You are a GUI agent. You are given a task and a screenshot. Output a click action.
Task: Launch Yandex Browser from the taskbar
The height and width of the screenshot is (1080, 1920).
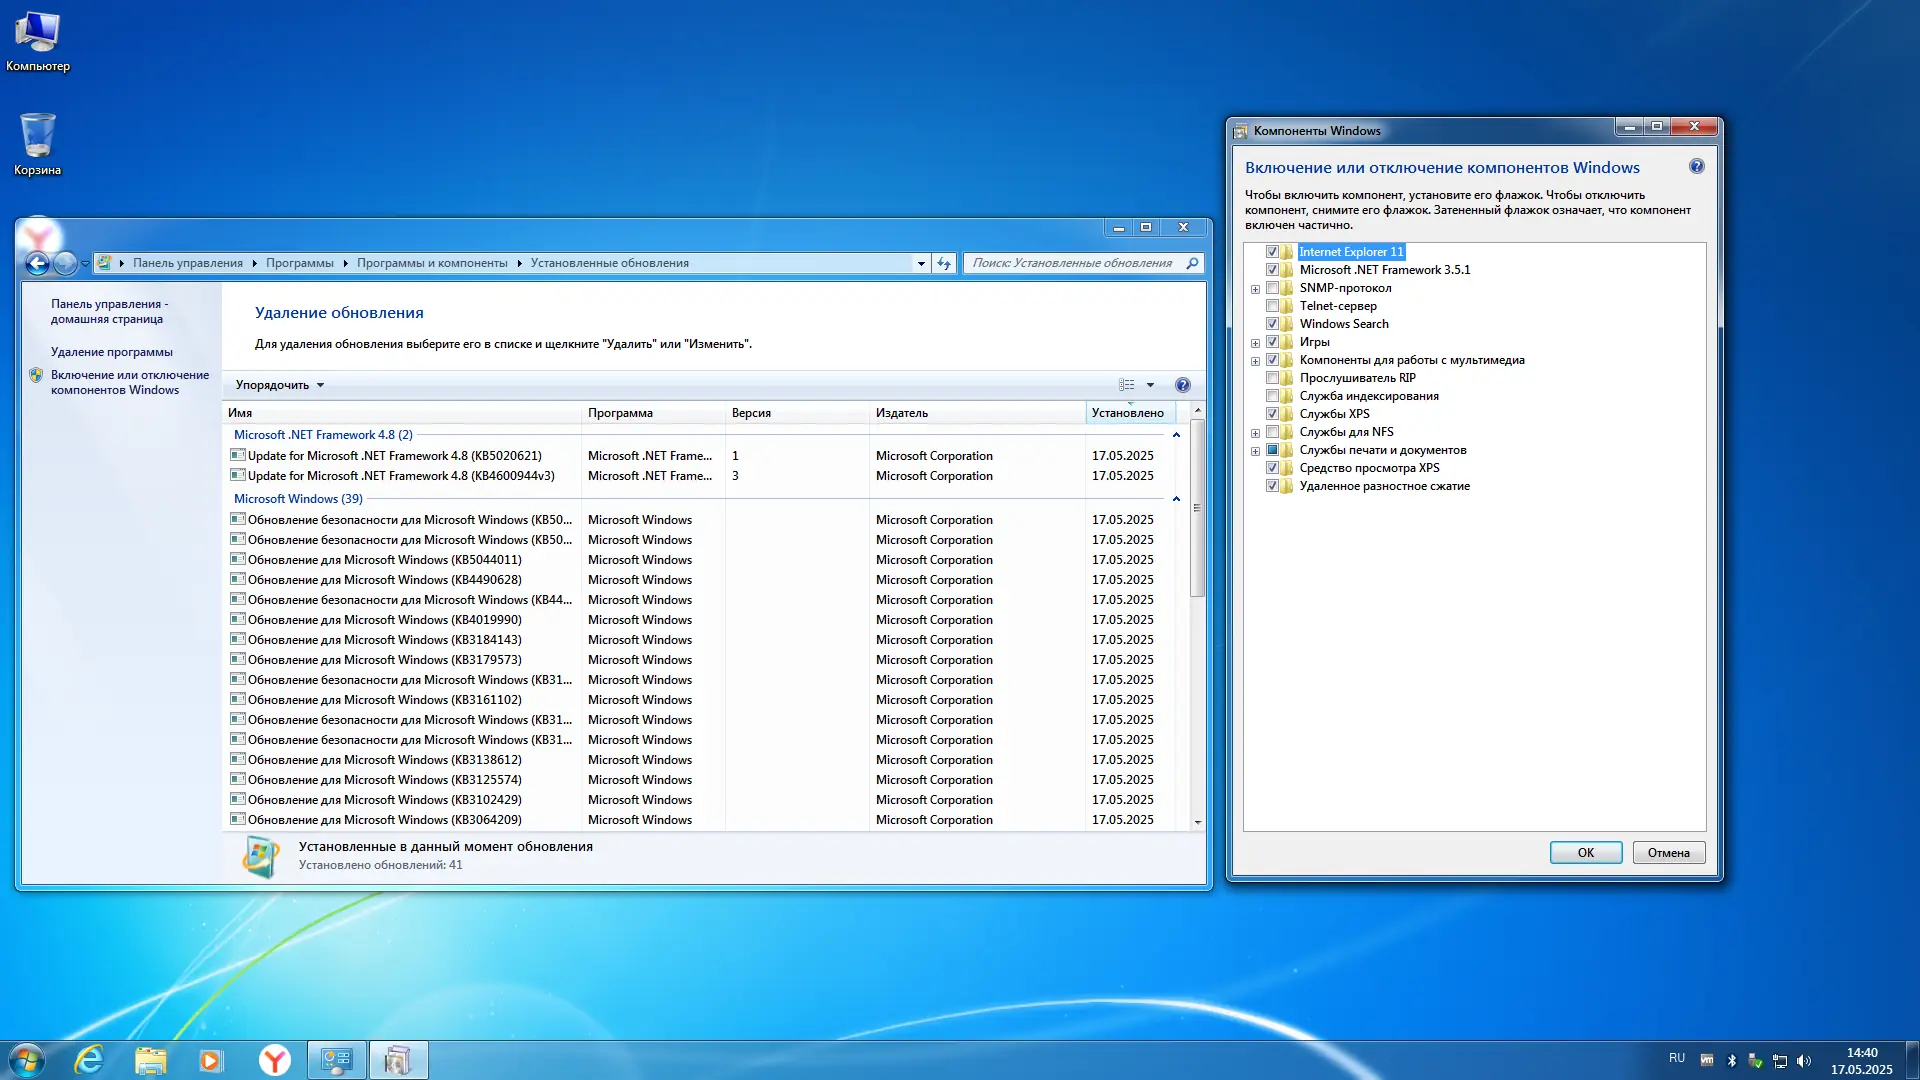point(274,1060)
